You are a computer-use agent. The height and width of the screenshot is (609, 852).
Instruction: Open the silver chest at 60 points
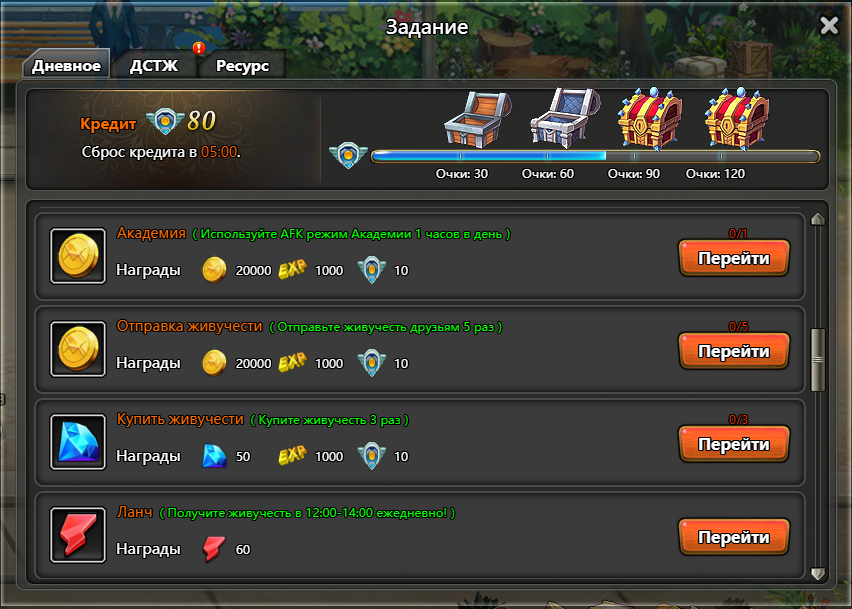coord(565,118)
